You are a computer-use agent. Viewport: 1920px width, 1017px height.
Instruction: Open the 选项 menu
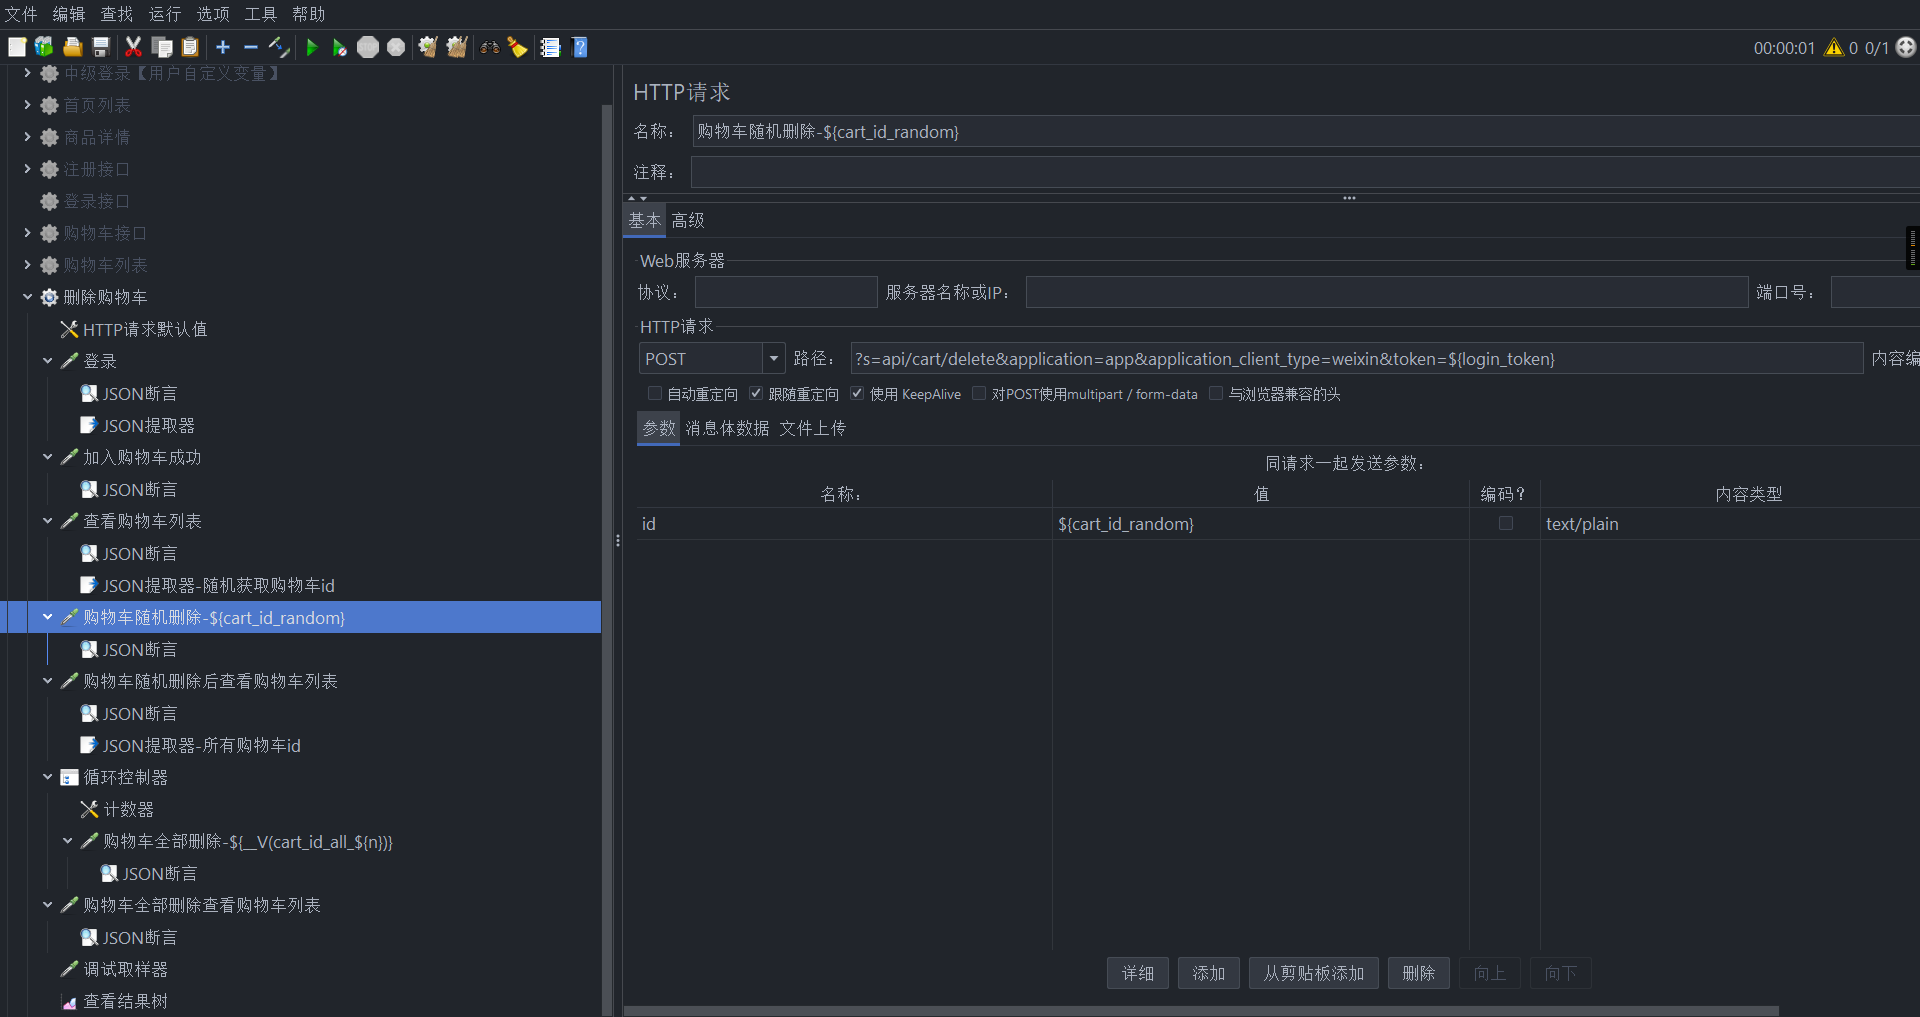[213, 14]
